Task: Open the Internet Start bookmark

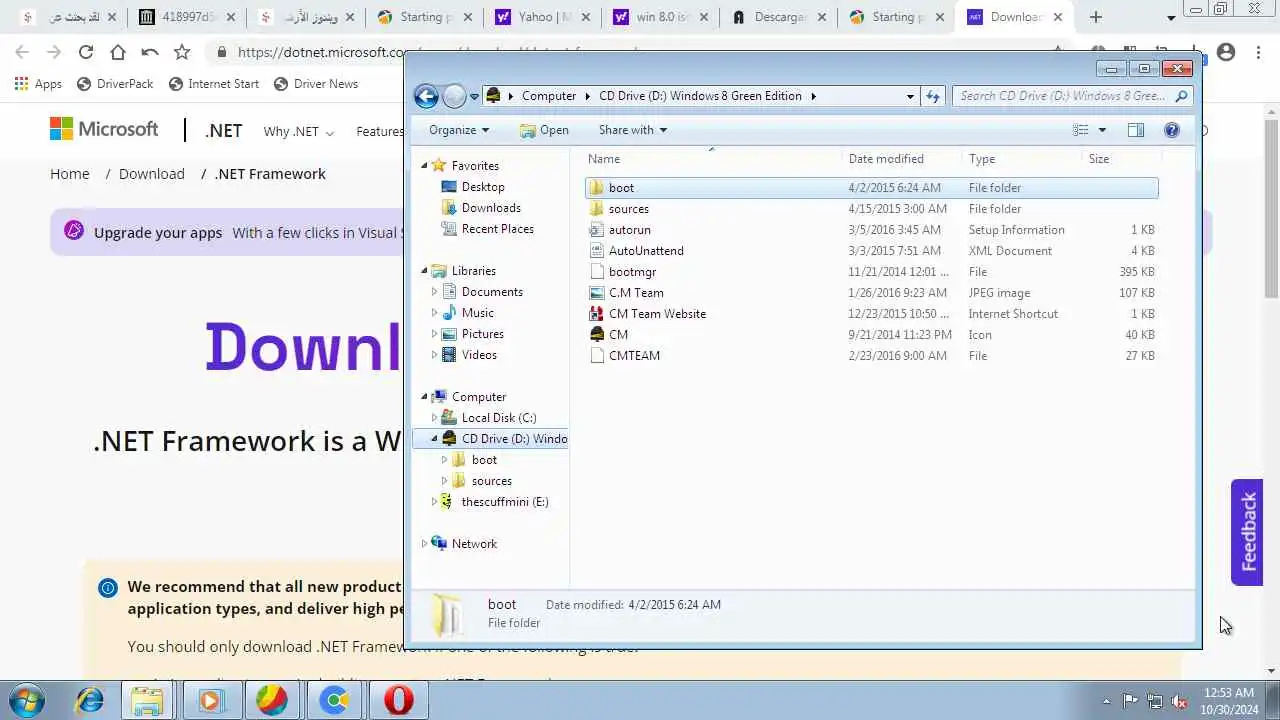Action: pyautogui.click(x=213, y=84)
